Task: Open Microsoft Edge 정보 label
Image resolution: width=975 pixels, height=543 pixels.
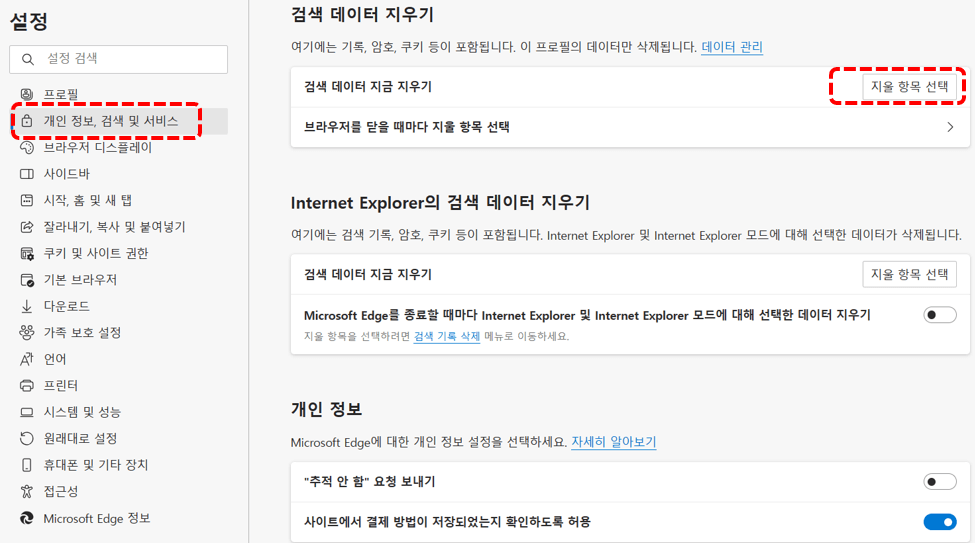Action: (x=97, y=518)
